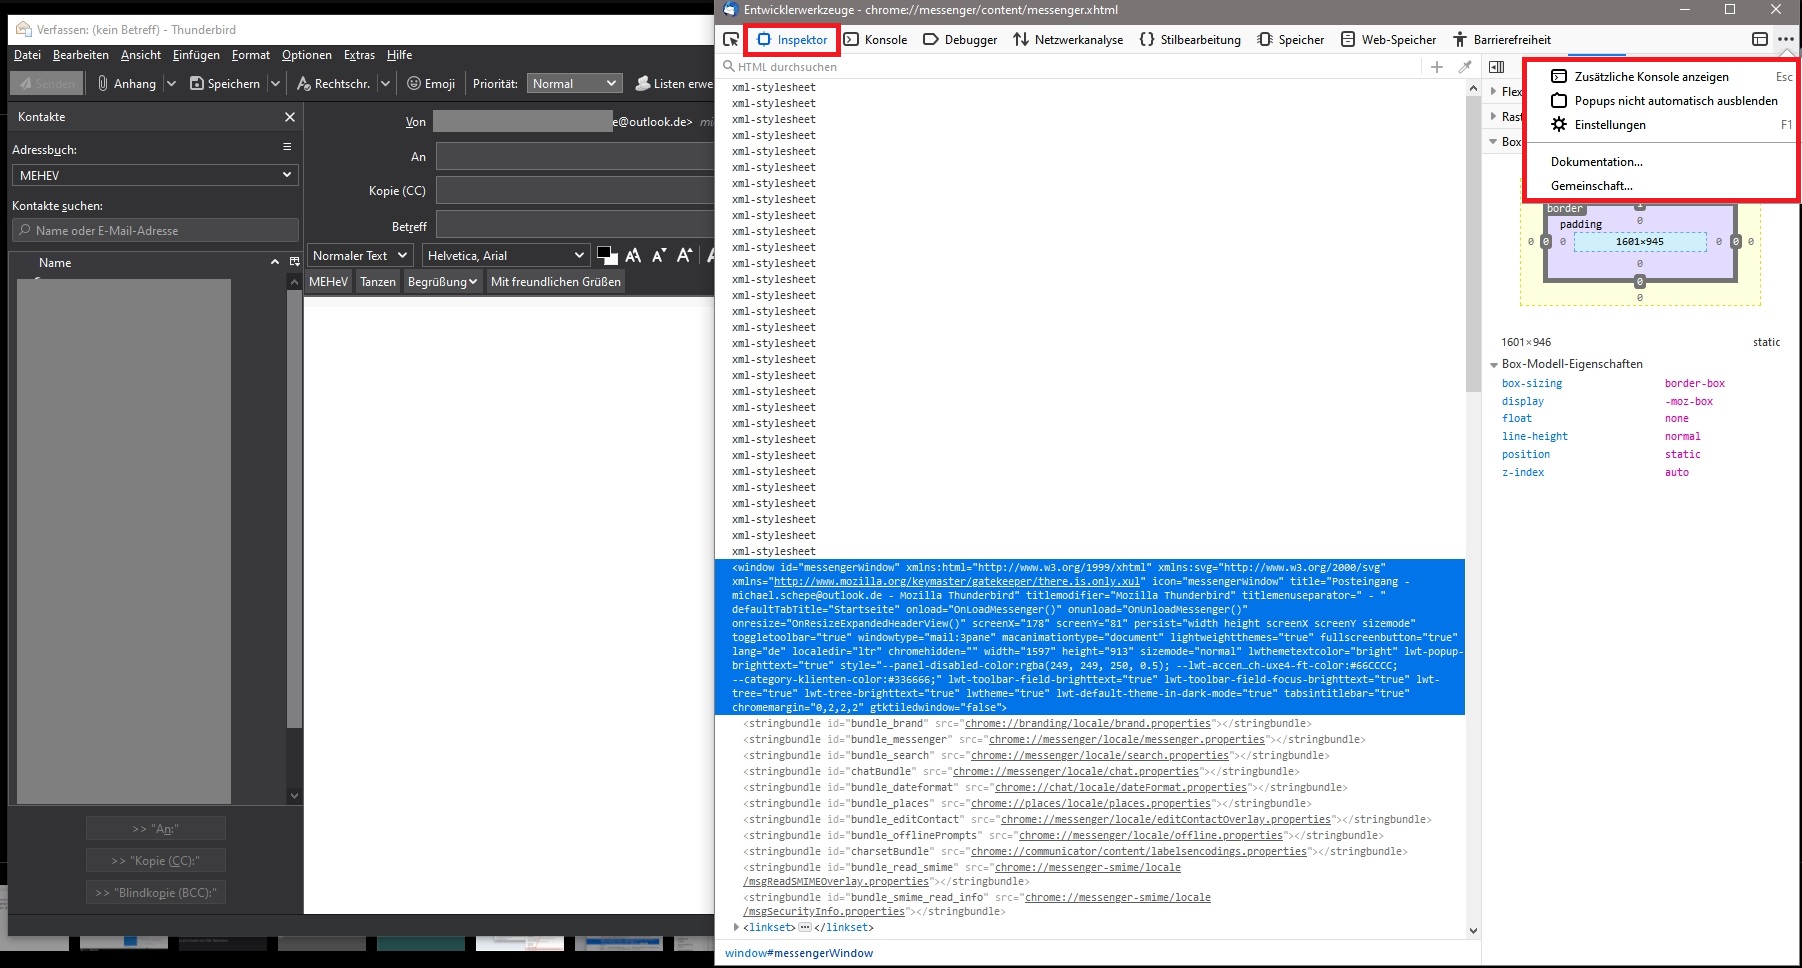
Task: Select Zusätzliche Konsole anzeigen menu entry
Action: point(1660,77)
